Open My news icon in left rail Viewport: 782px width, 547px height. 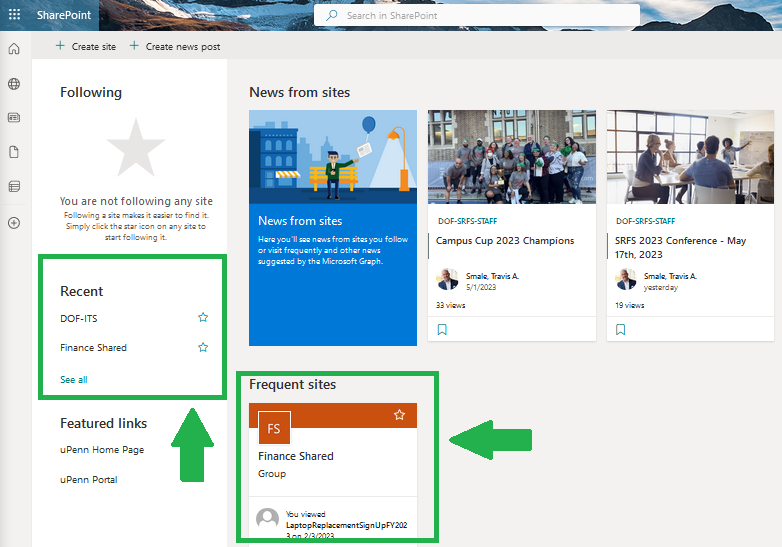tap(14, 118)
